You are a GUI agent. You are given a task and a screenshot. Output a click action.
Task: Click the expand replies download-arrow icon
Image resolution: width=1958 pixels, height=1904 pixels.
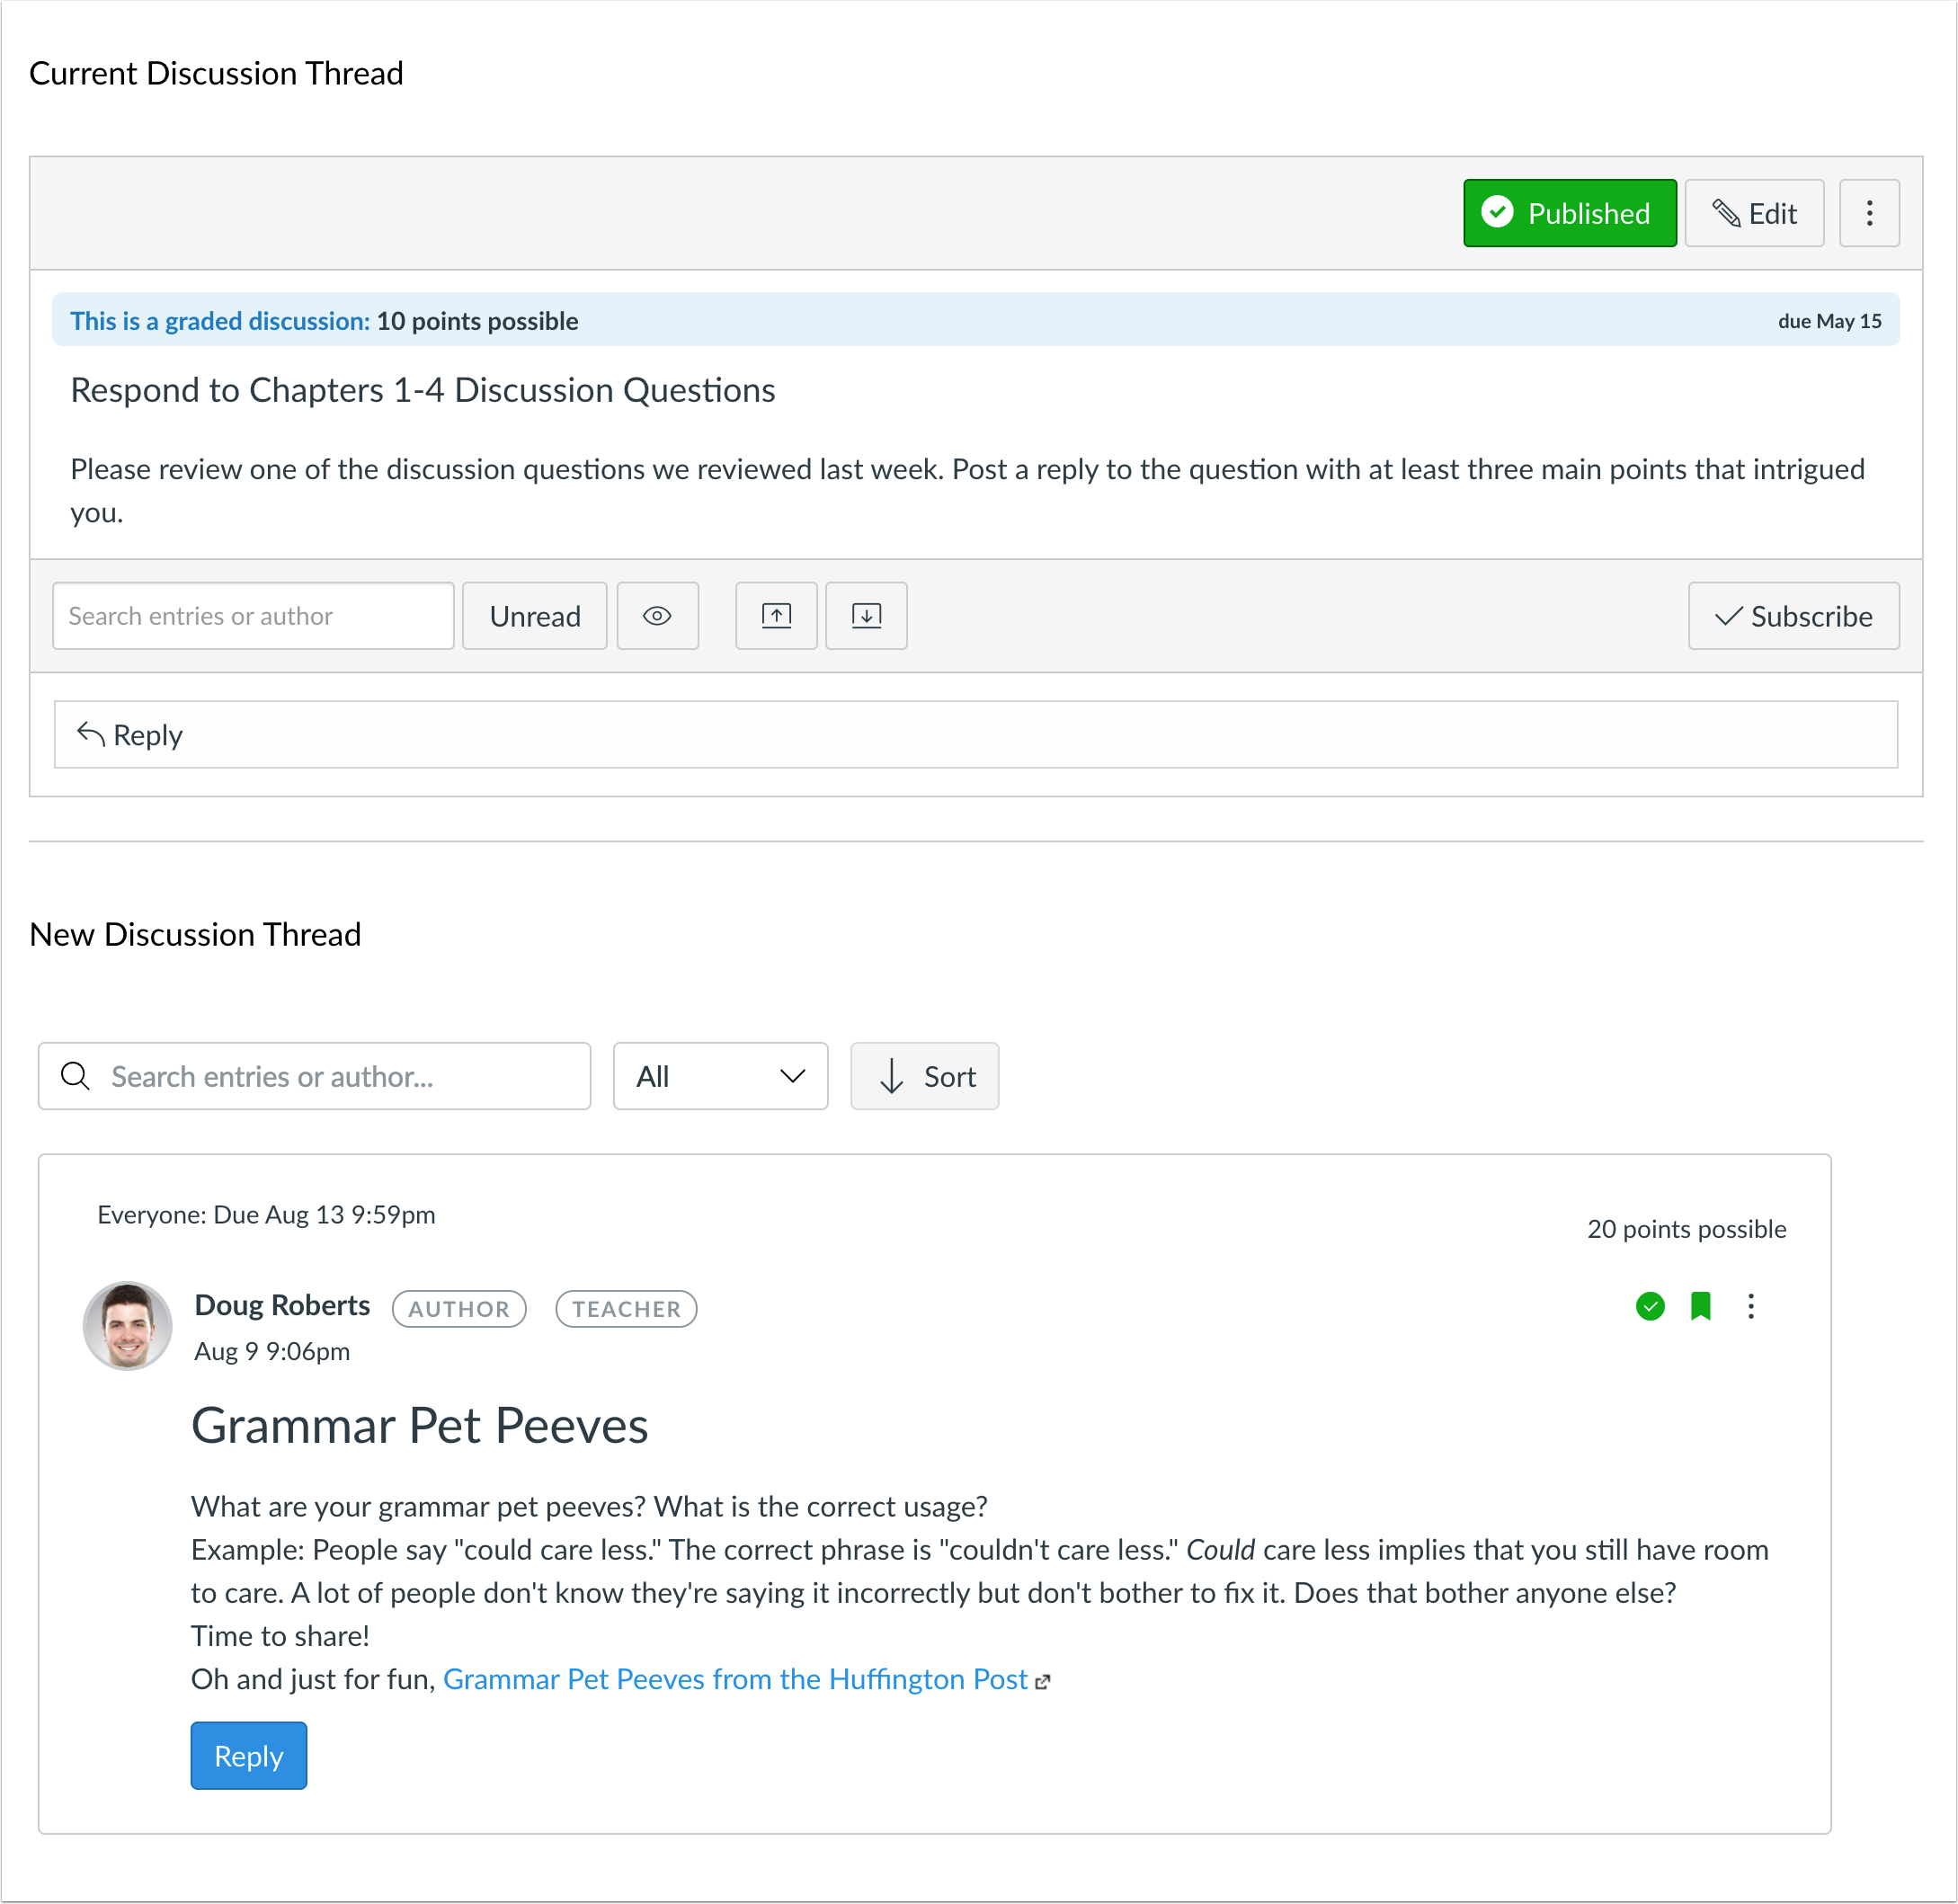pos(866,616)
